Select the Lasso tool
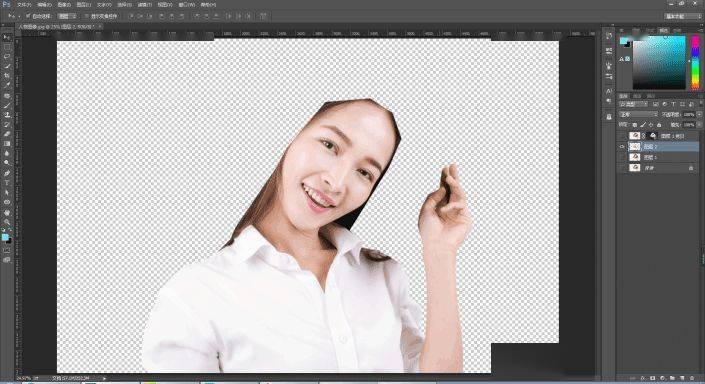705x384 pixels. [x=7, y=57]
